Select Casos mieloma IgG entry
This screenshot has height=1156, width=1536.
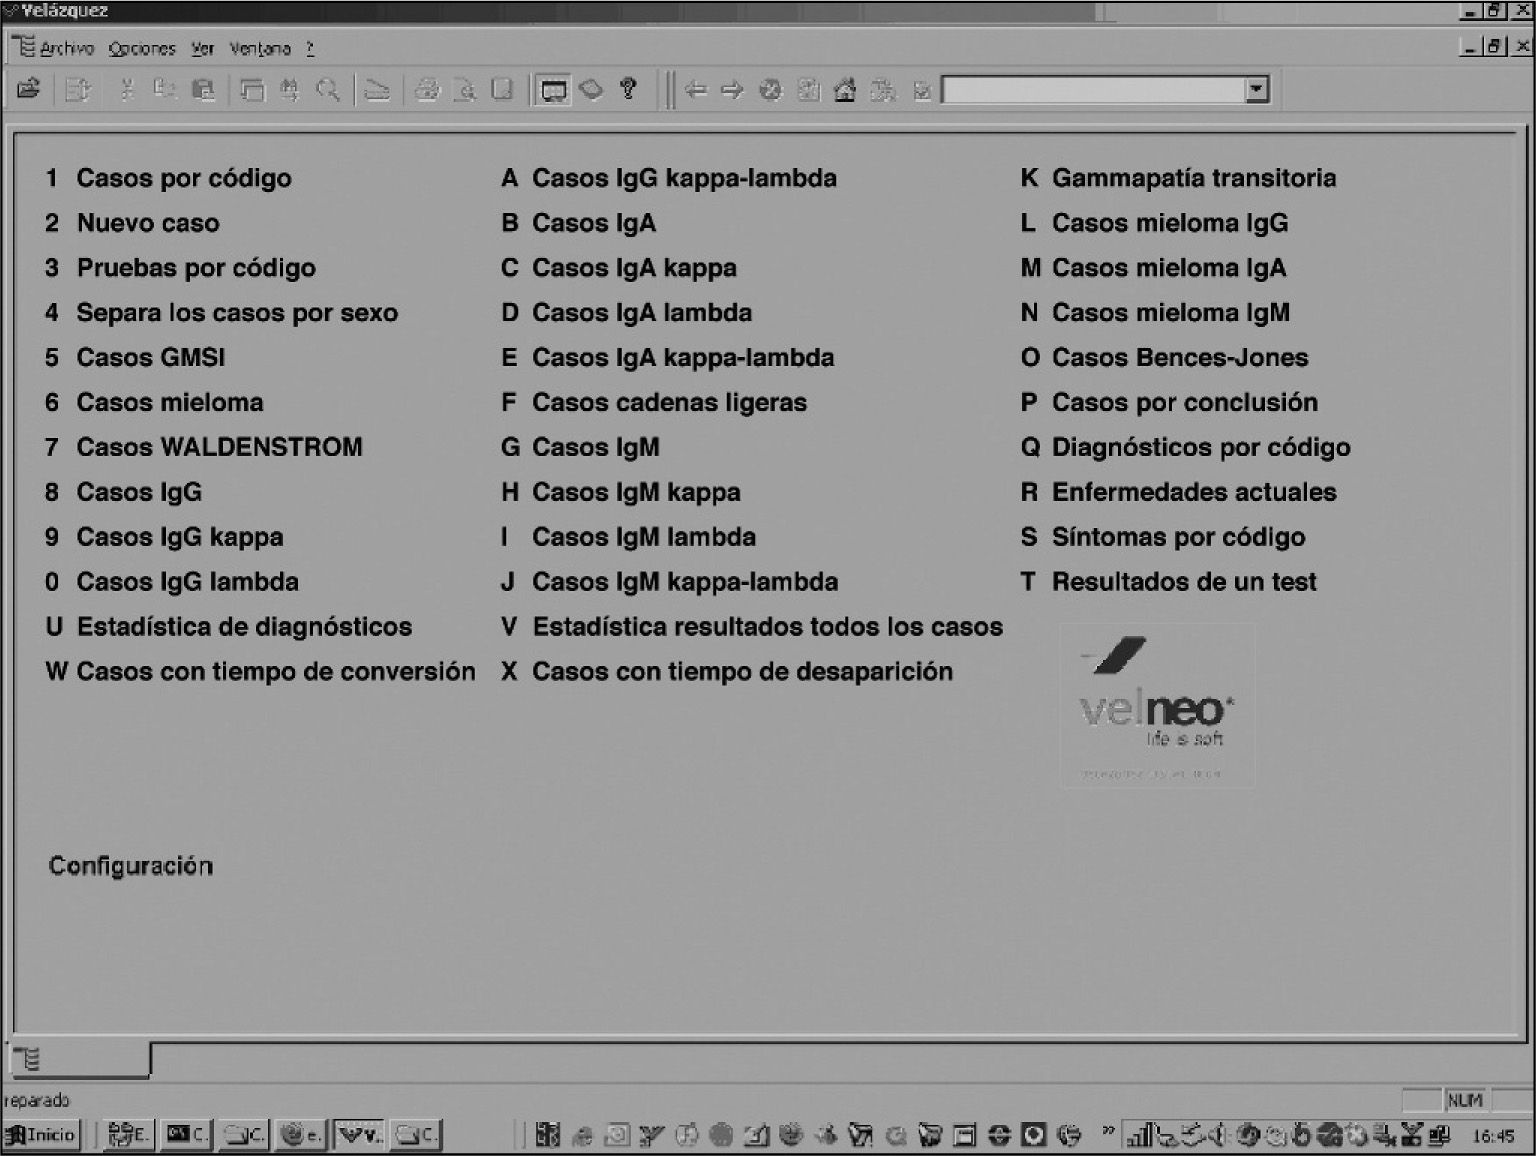point(1169,223)
